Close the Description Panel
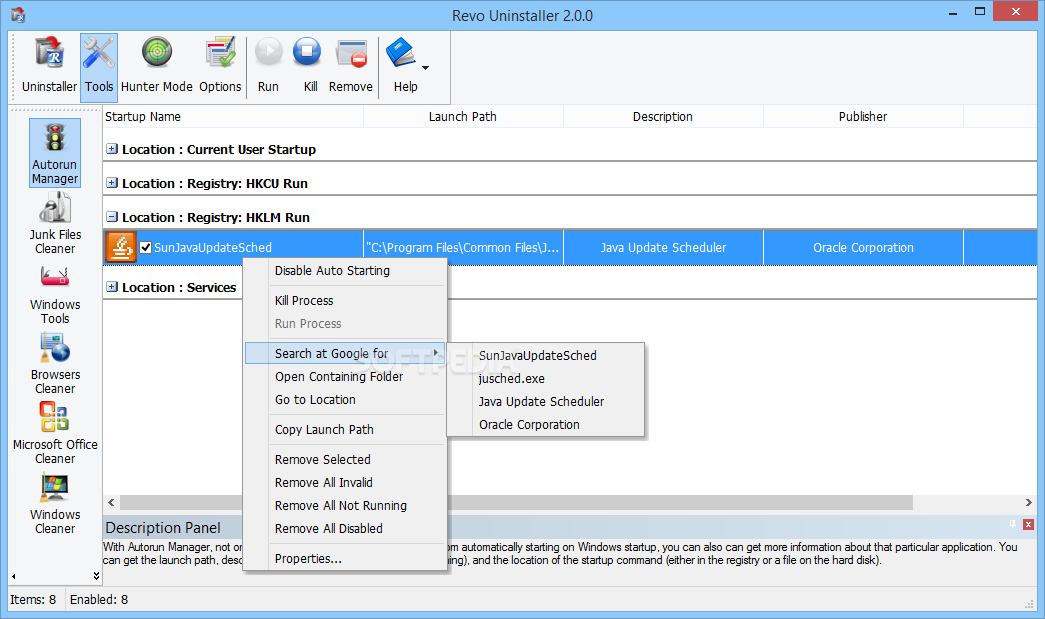 point(1028,524)
